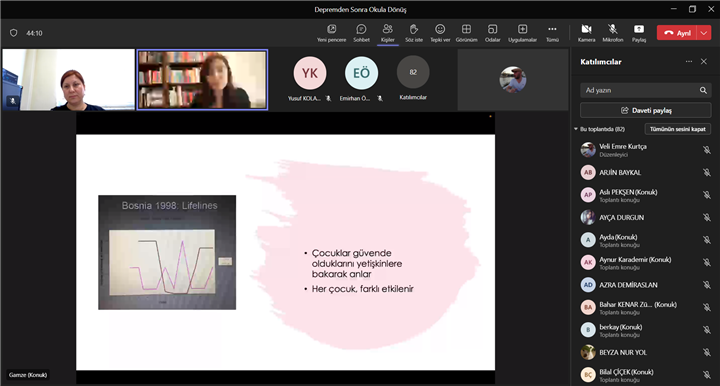Select participant Bahar KENAR Zü... (Konuk)

coord(646,308)
